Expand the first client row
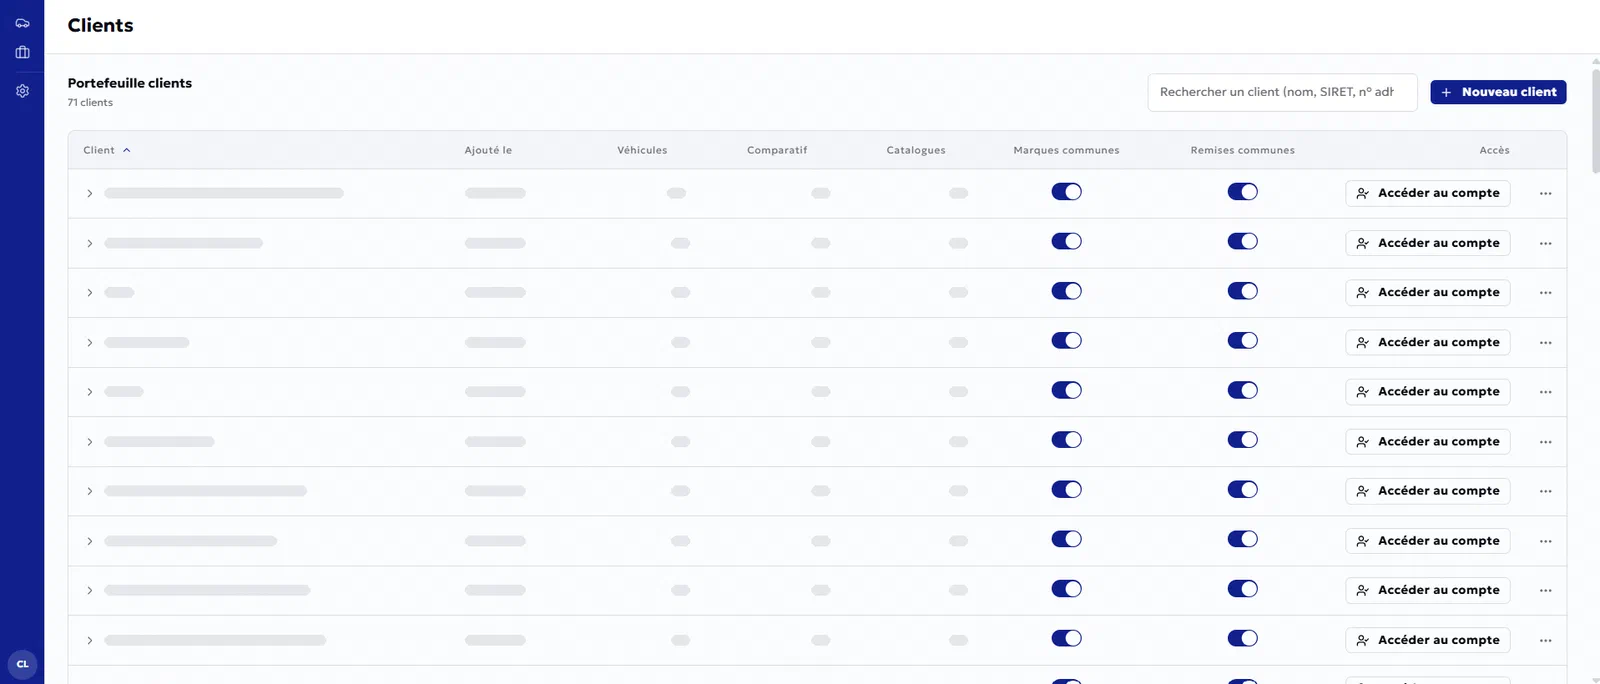Screen dimensions: 1600x684 tap(89, 193)
